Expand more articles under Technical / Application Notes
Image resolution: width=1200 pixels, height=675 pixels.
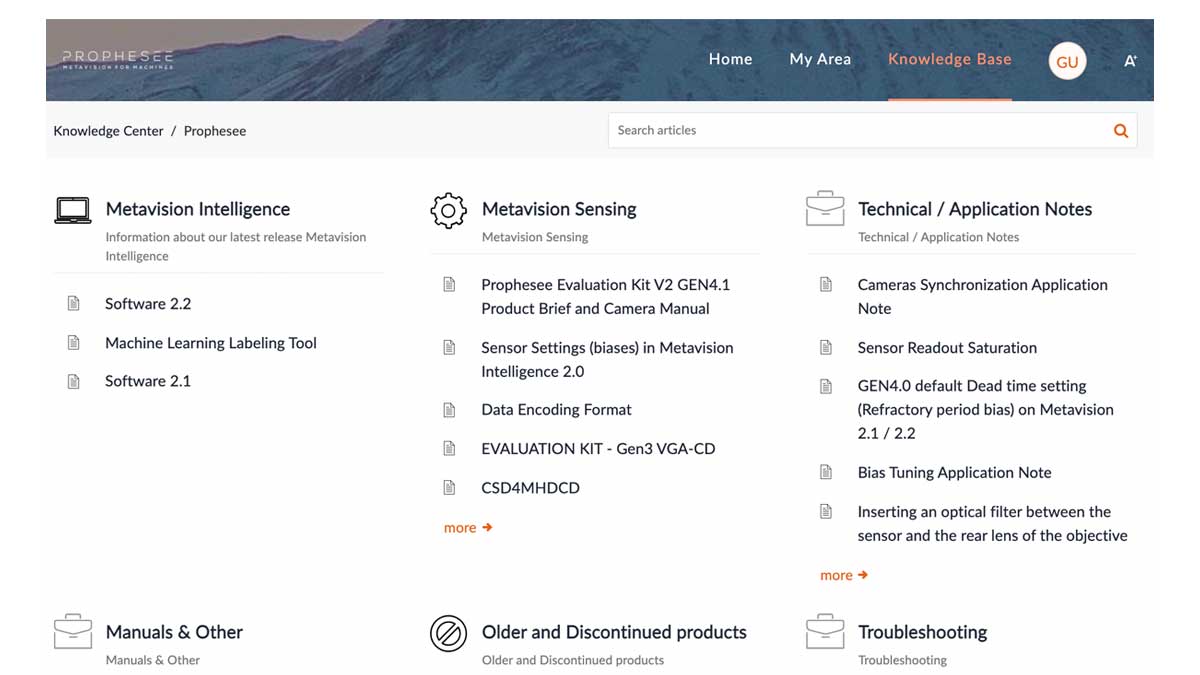point(843,575)
